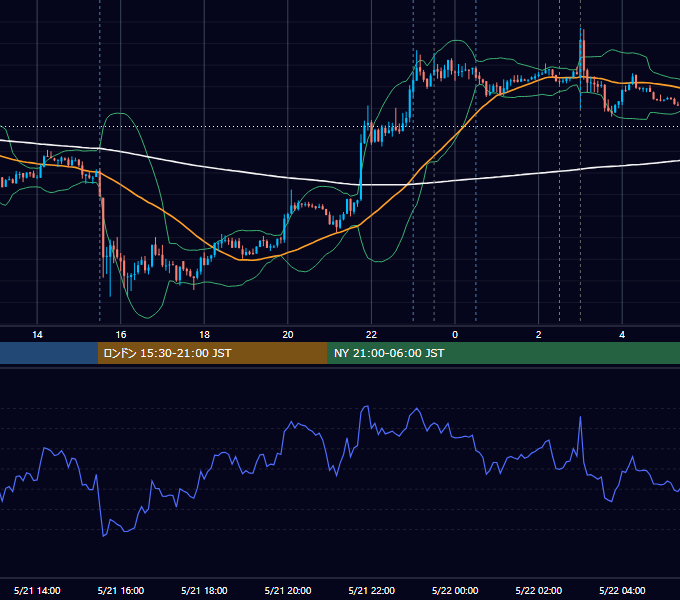Click the 5/22 04:00 date label
The width and height of the screenshot is (680, 600).
[622, 590]
